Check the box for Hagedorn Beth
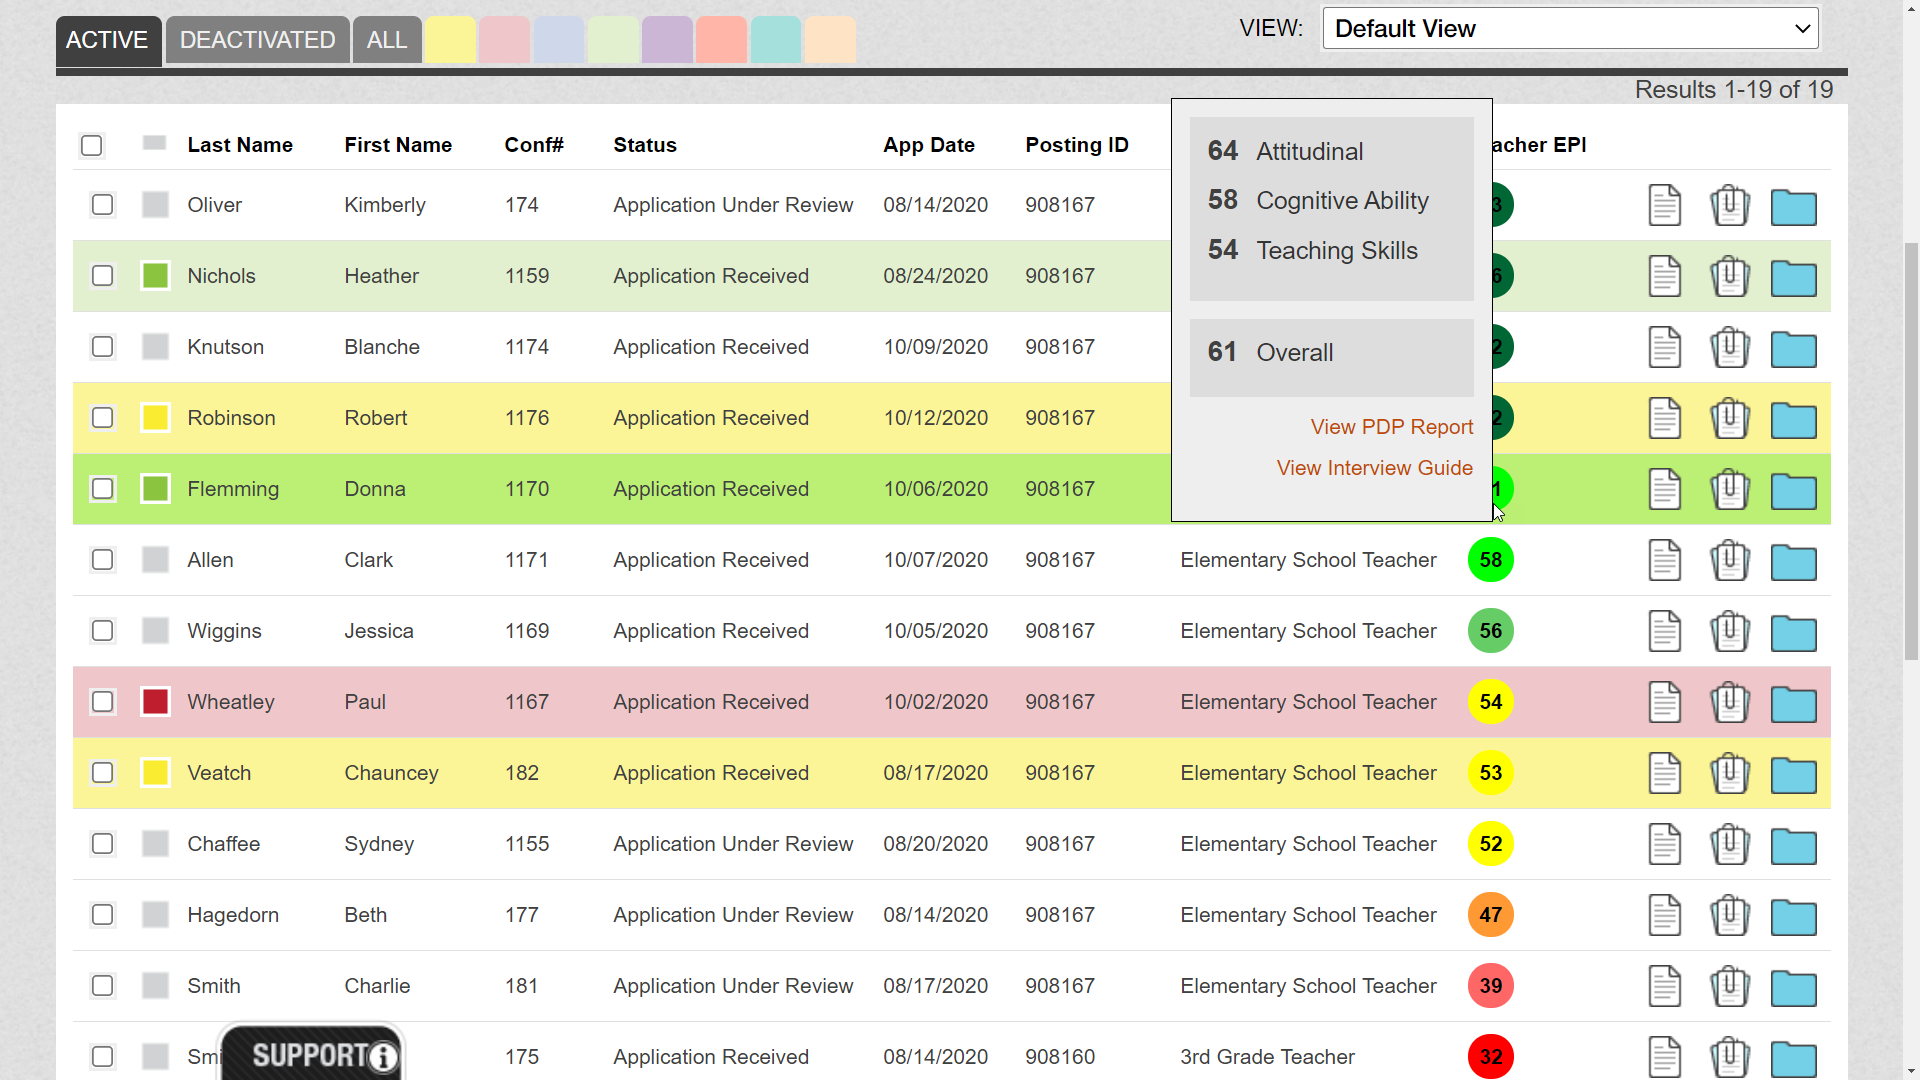 point(102,915)
